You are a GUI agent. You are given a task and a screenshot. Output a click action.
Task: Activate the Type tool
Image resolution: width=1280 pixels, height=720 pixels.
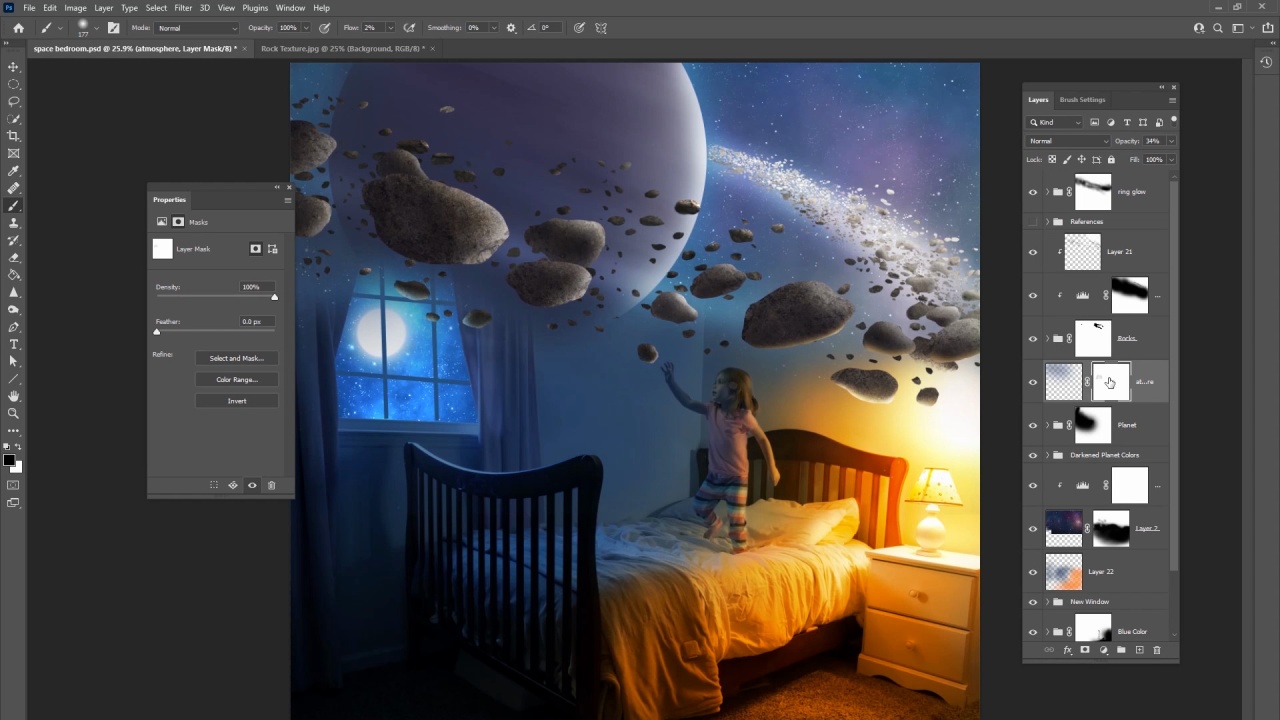click(13, 344)
